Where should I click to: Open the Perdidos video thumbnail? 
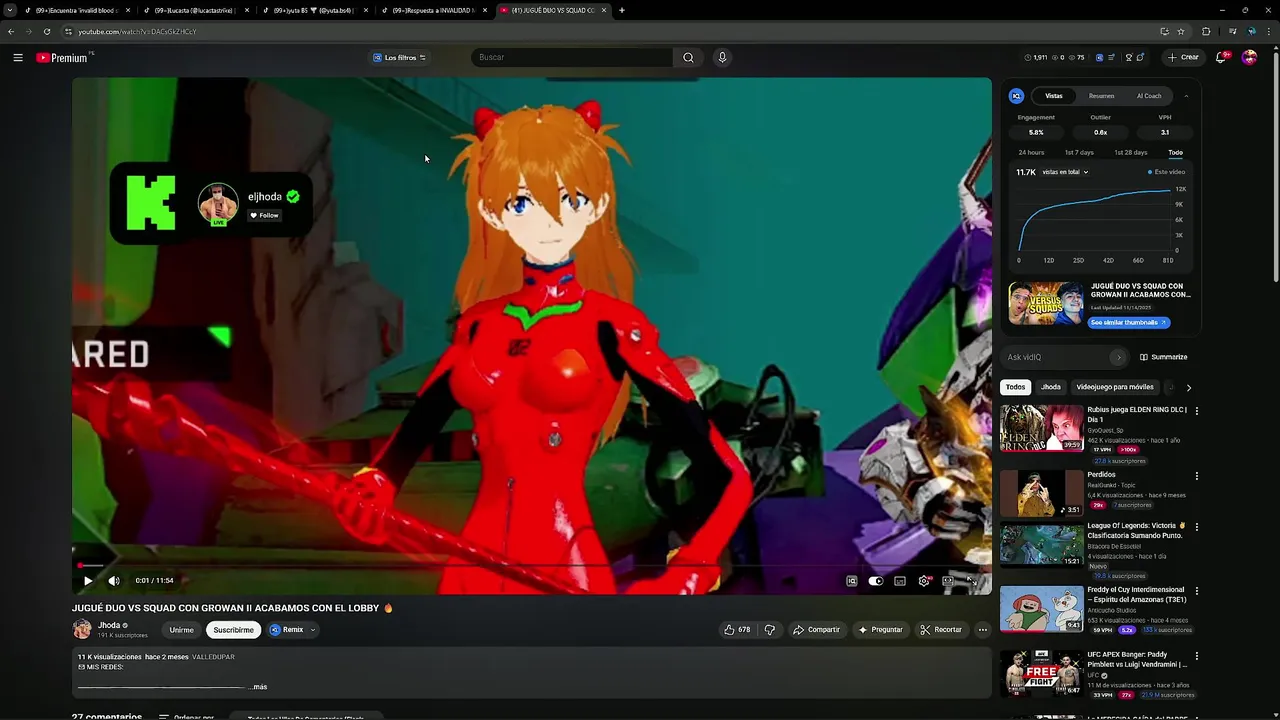[x=1041, y=493]
